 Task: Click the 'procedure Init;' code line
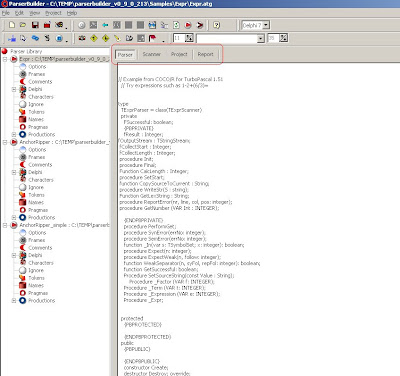136,159
